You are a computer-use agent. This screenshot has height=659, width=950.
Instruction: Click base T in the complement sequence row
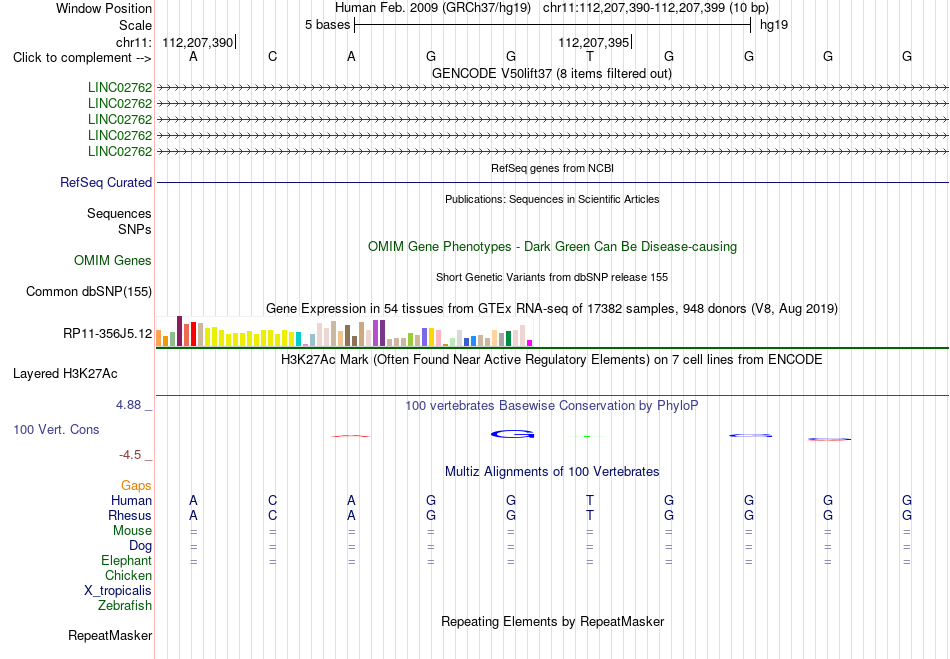590,57
